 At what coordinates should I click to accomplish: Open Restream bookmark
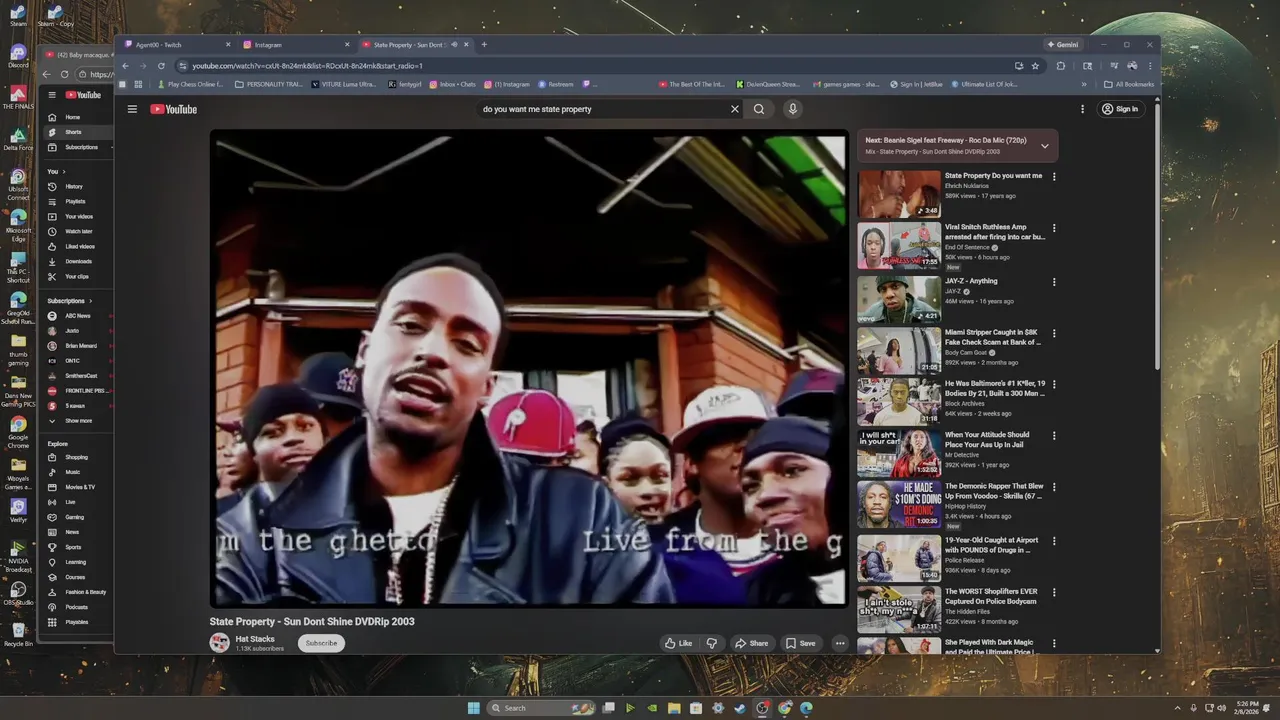coord(556,84)
